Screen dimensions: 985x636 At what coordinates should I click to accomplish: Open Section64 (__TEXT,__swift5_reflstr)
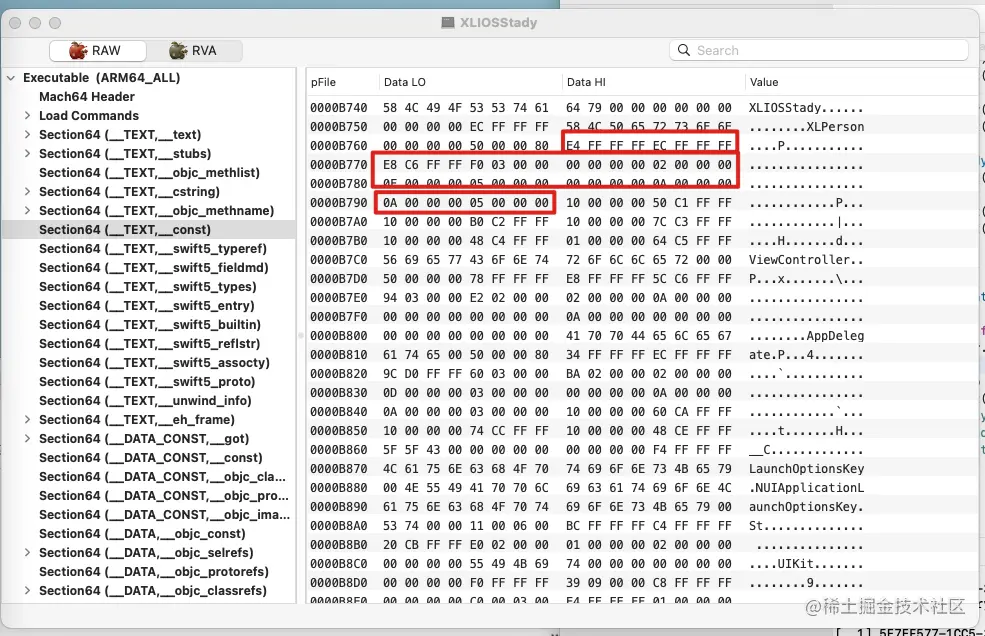pyautogui.click(x=150, y=344)
